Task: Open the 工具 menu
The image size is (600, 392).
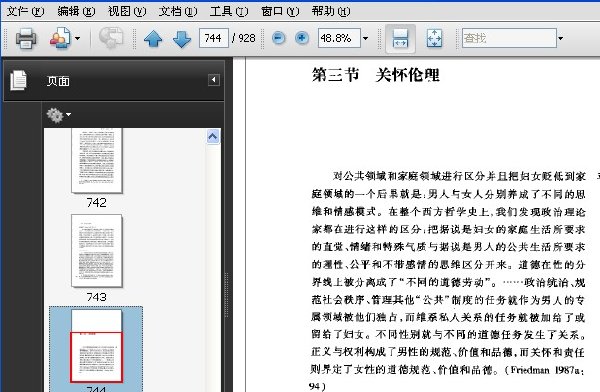Action: click(x=229, y=11)
